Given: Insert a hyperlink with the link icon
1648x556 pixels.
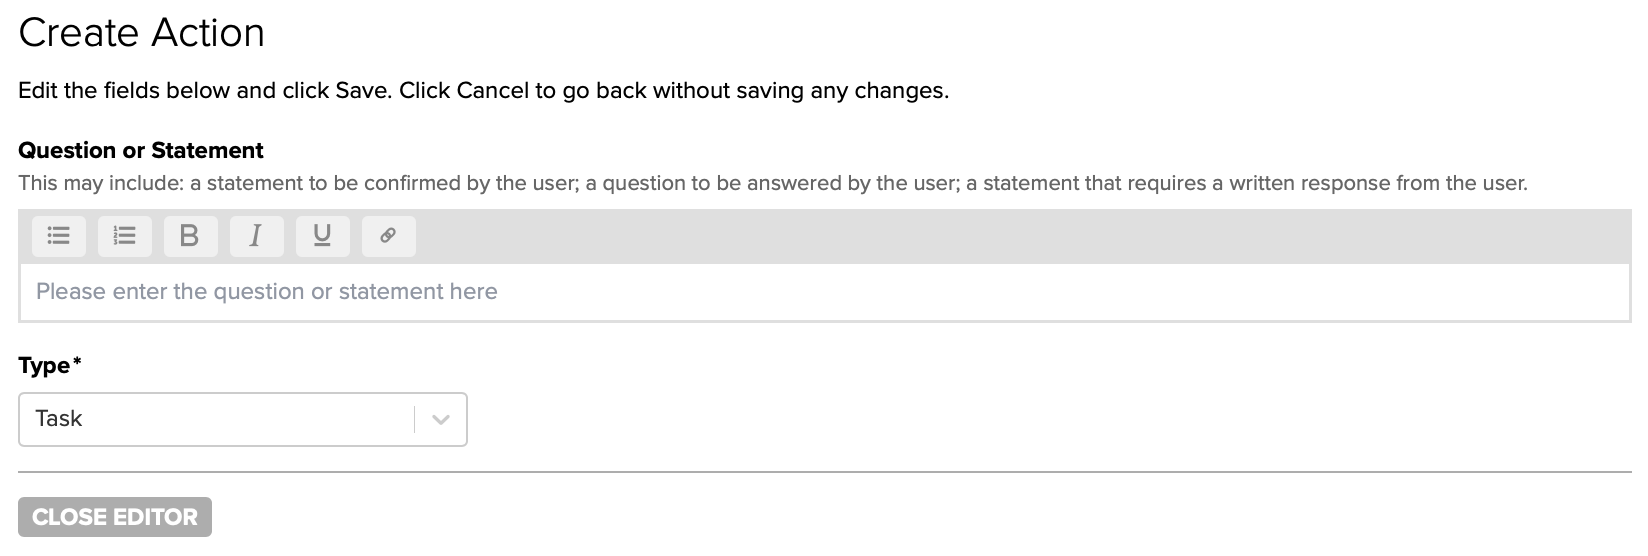Looking at the screenshot, I should (x=388, y=236).
